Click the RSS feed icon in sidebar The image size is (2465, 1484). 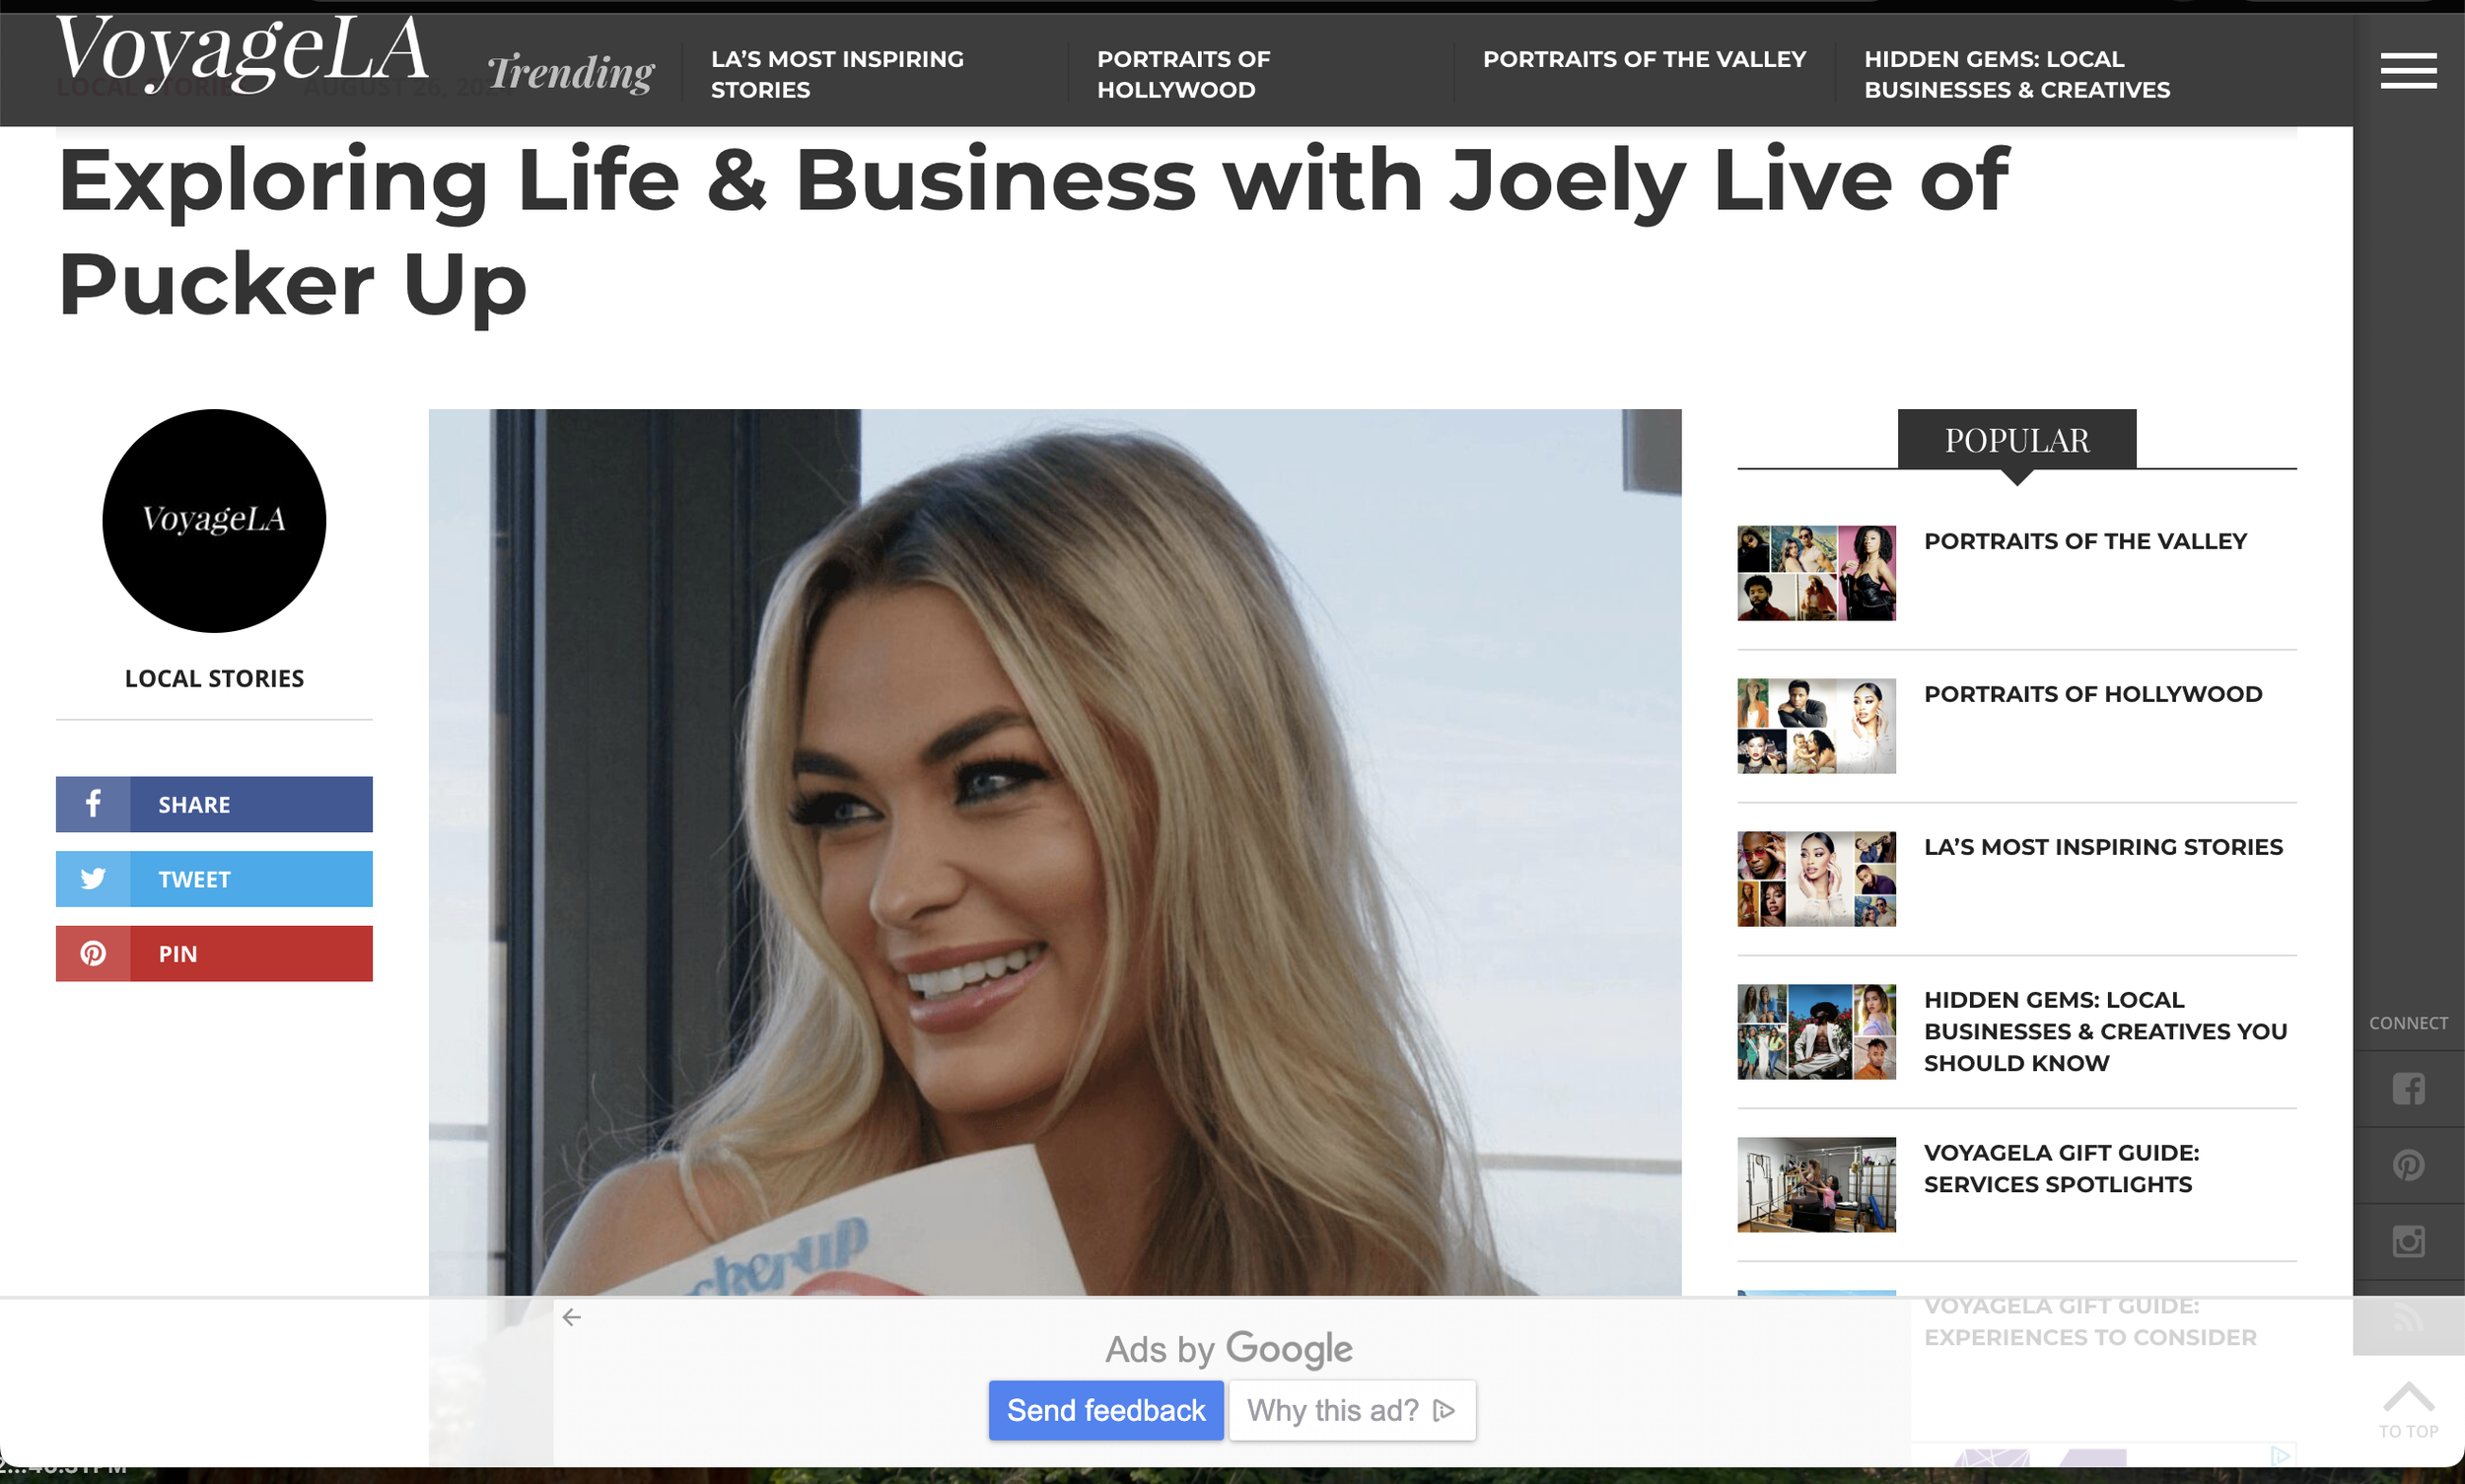coord(2408,1318)
